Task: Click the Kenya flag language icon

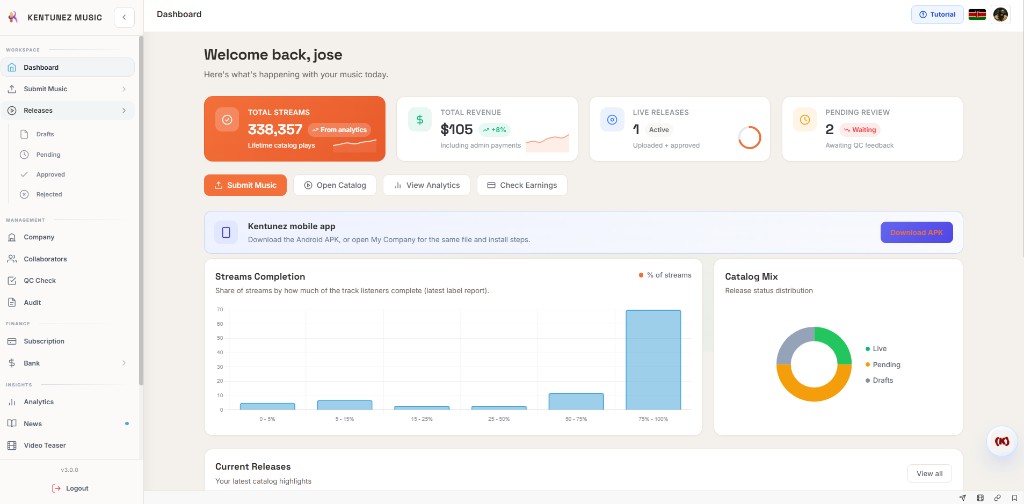Action: click(977, 14)
